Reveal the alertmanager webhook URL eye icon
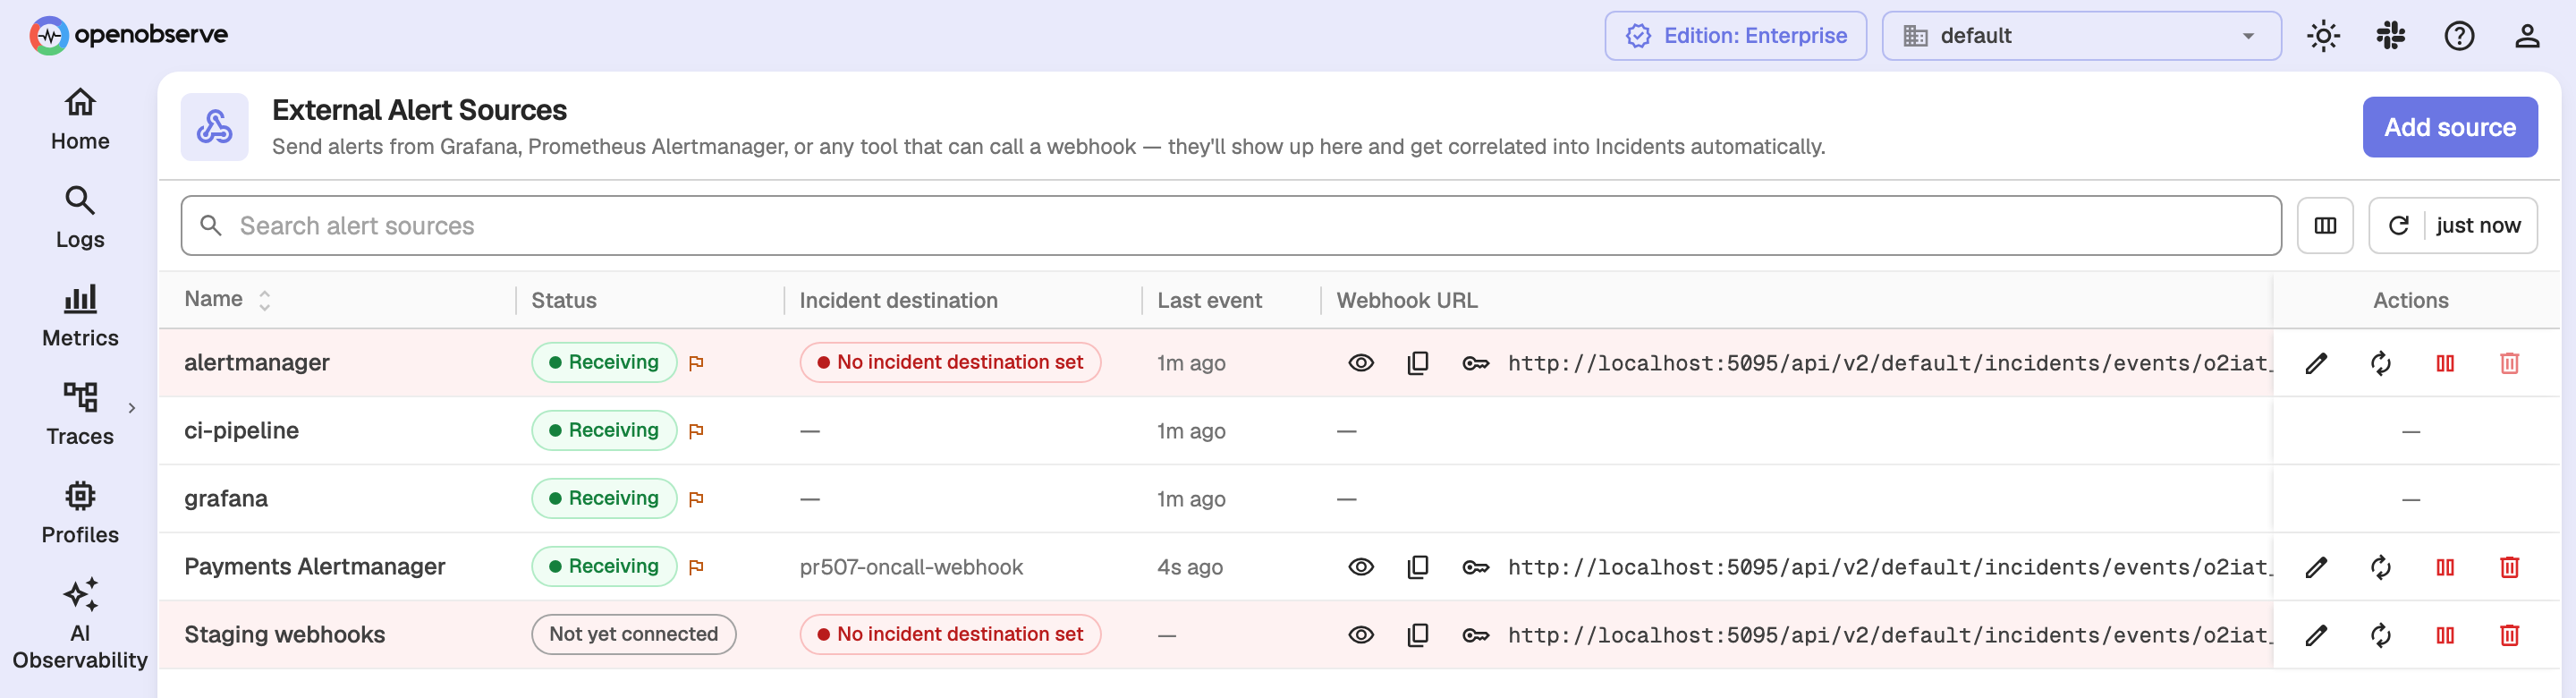The width and height of the screenshot is (2576, 698). click(x=1361, y=363)
